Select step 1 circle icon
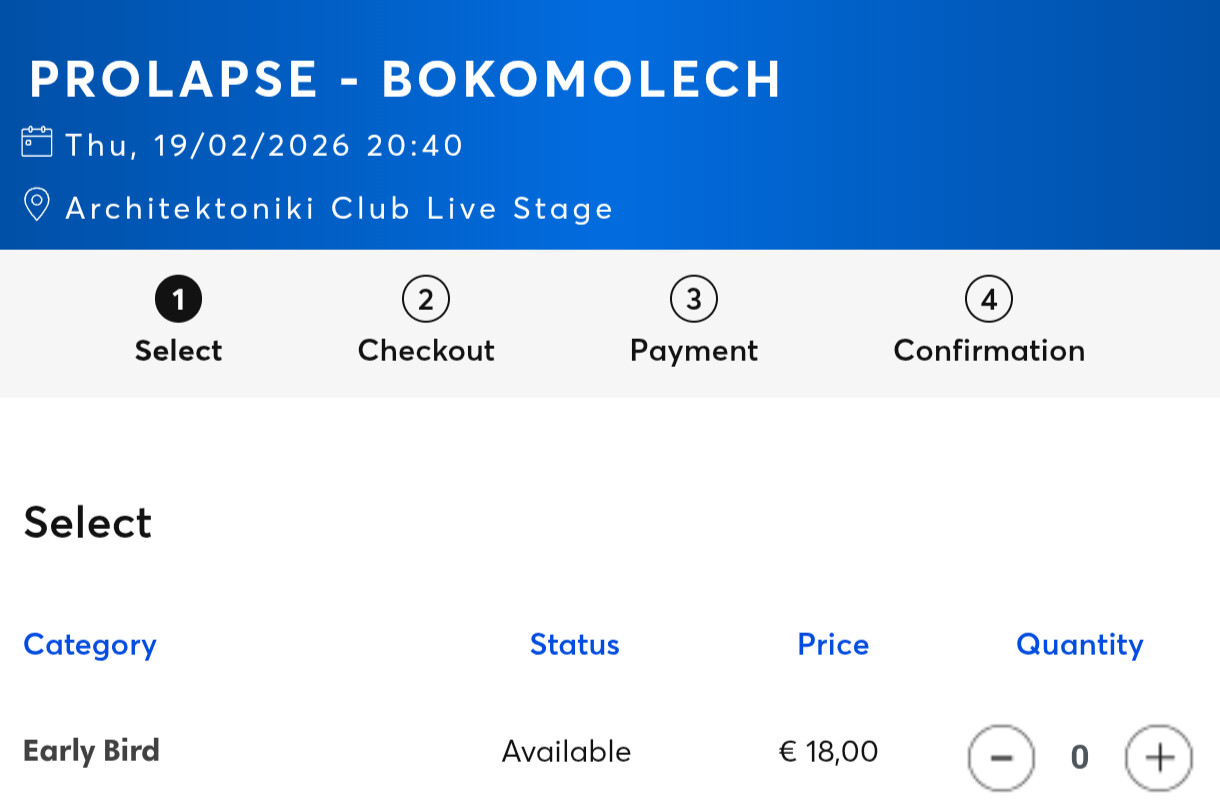The width and height of the screenshot is (1220, 807). tap(178, 299)
